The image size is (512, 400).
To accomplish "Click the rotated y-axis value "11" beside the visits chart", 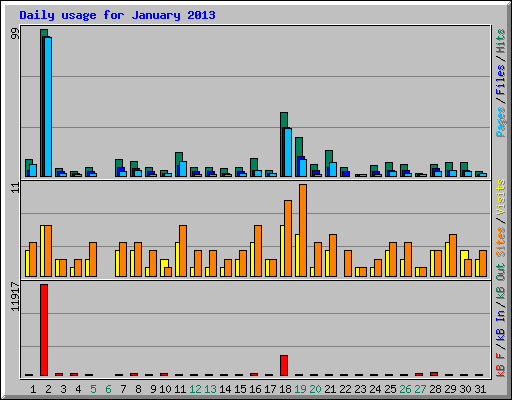I will click(x=15, y=188).
